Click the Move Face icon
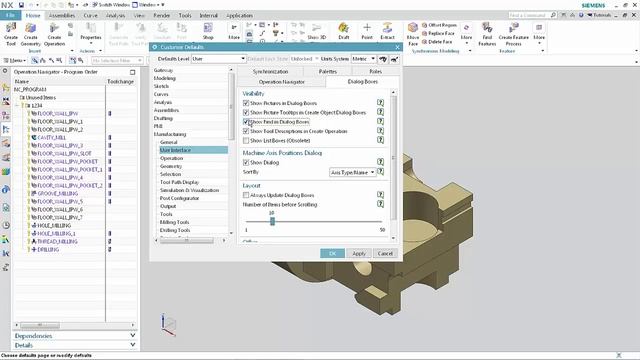This screenshot has width=640, height=360. (413, 28)
